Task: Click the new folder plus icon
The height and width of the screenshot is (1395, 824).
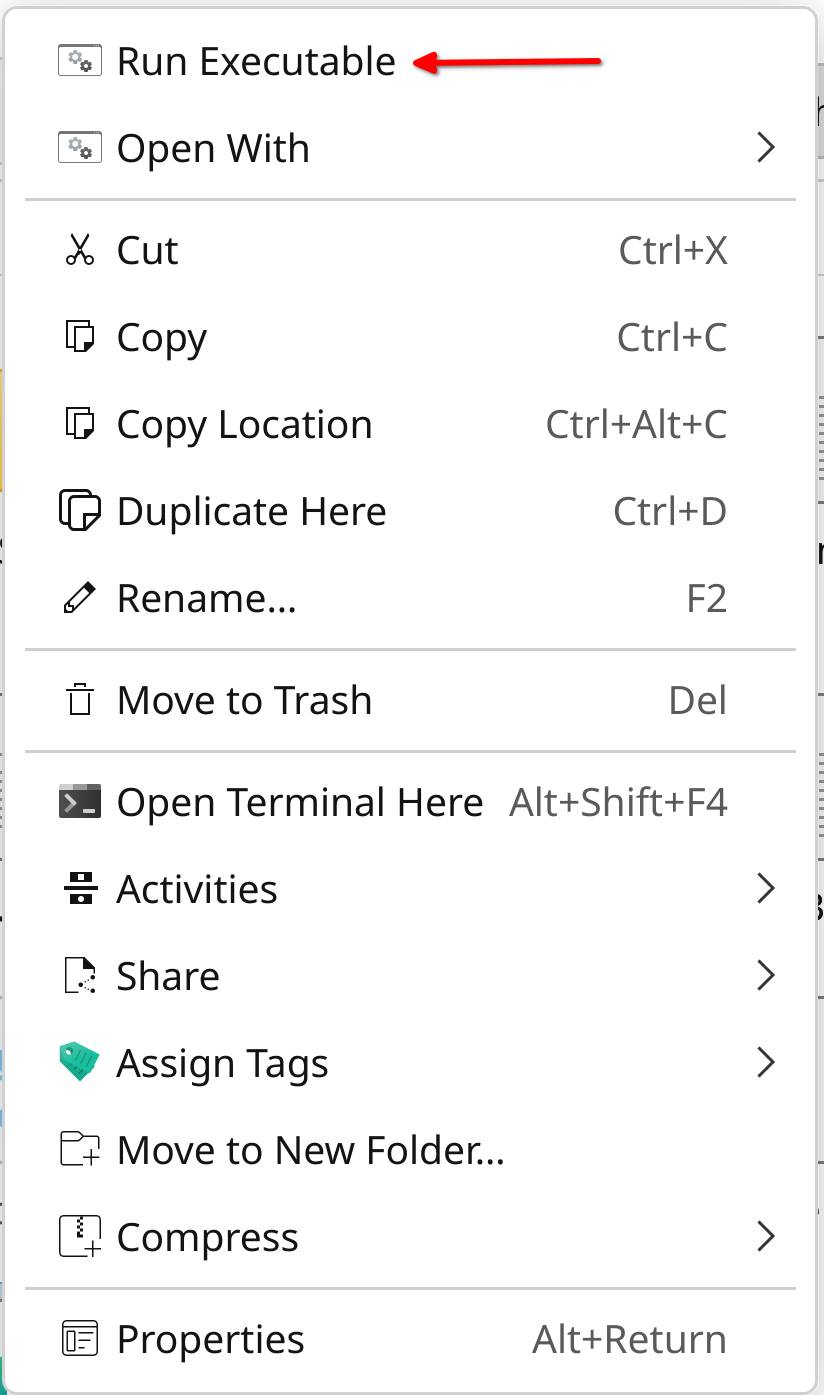Action: pyautogui.click(x=80, y=1150)
